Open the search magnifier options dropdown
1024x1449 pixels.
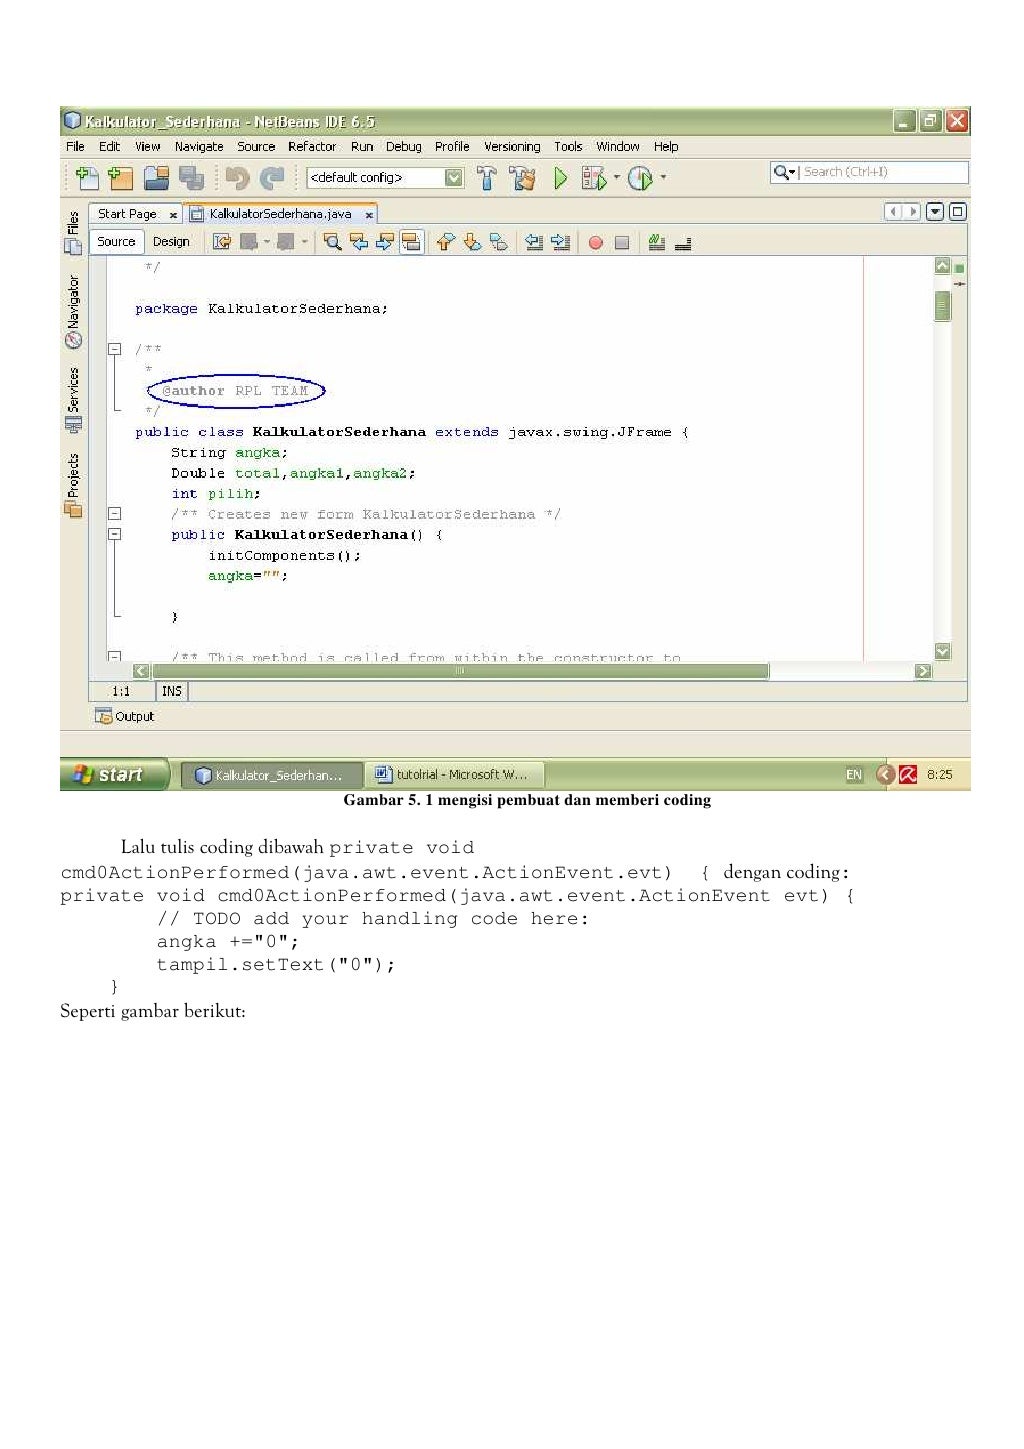click(785, 172)
